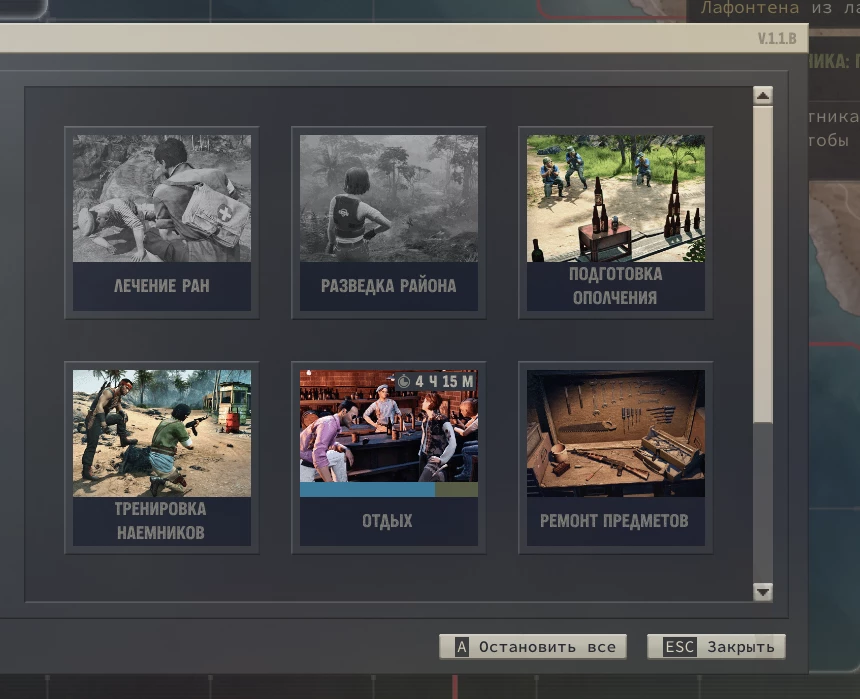Click the 4 ч 15 м timer text

click(444, 381)
